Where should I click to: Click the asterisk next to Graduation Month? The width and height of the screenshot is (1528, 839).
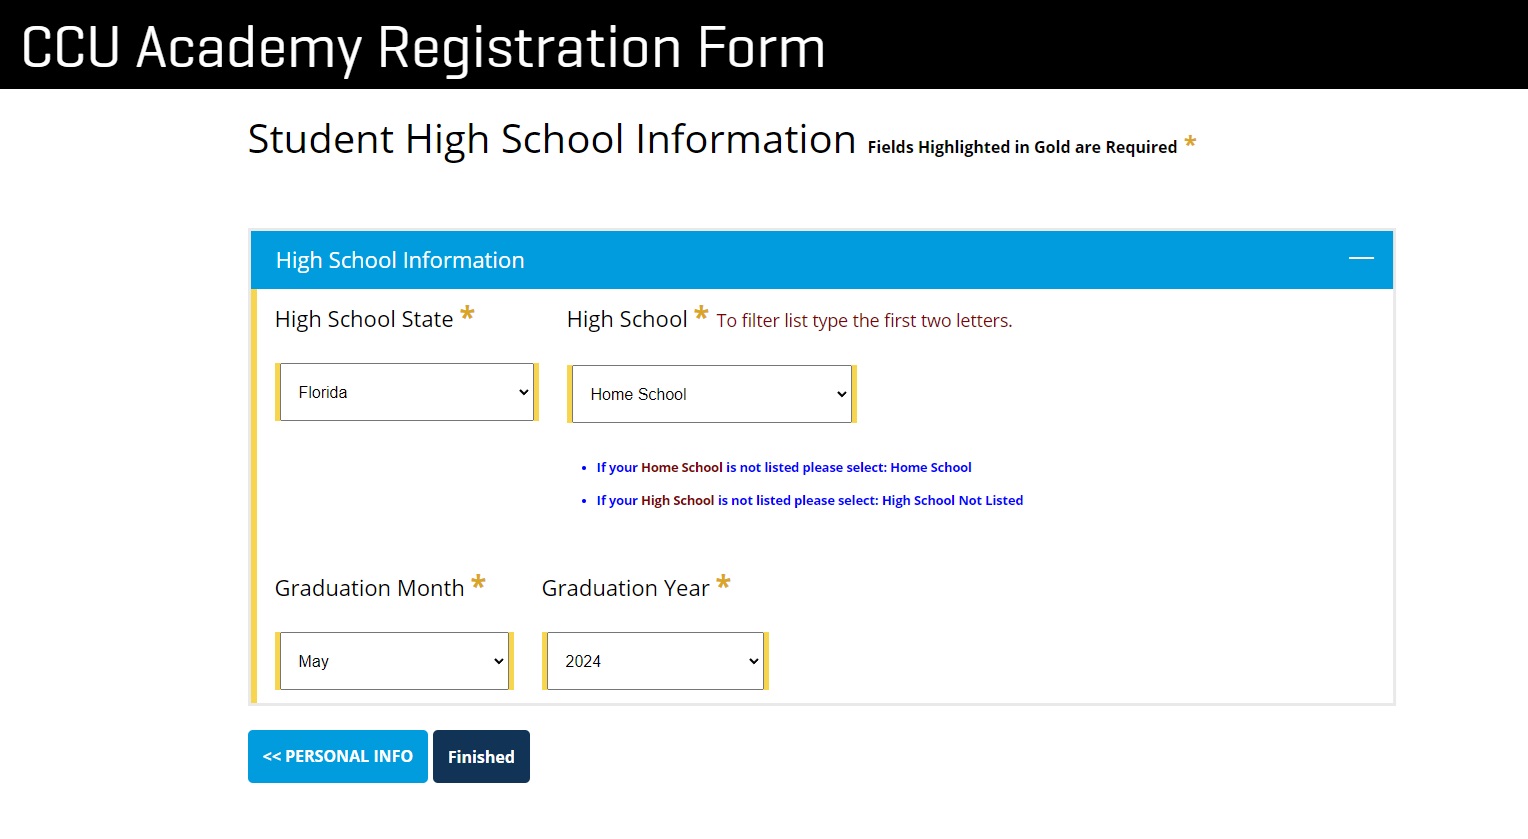[x=478, y=584]
